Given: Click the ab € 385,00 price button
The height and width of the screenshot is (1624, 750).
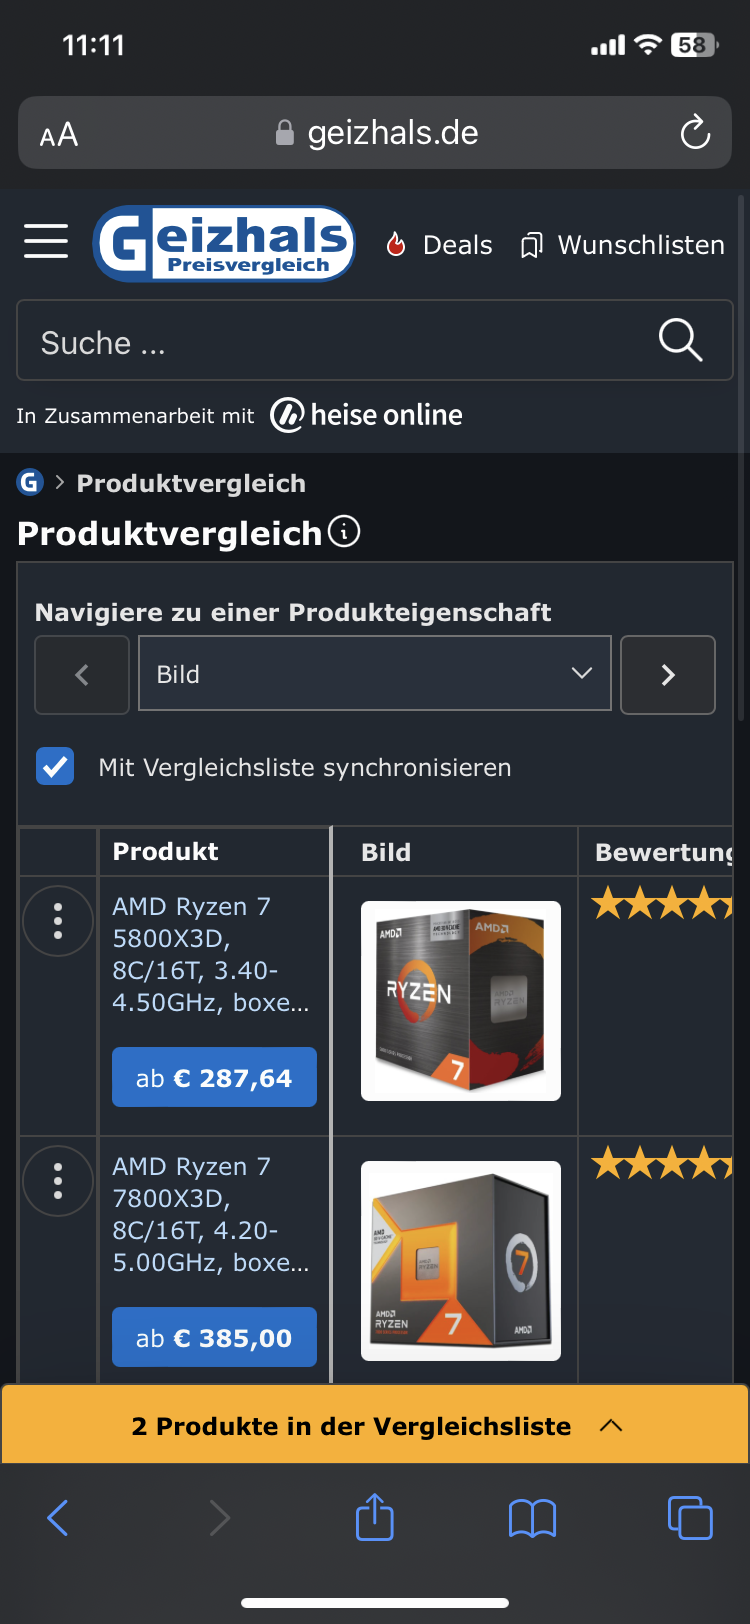Looking at the screenshot, I should click(214, 1337).
